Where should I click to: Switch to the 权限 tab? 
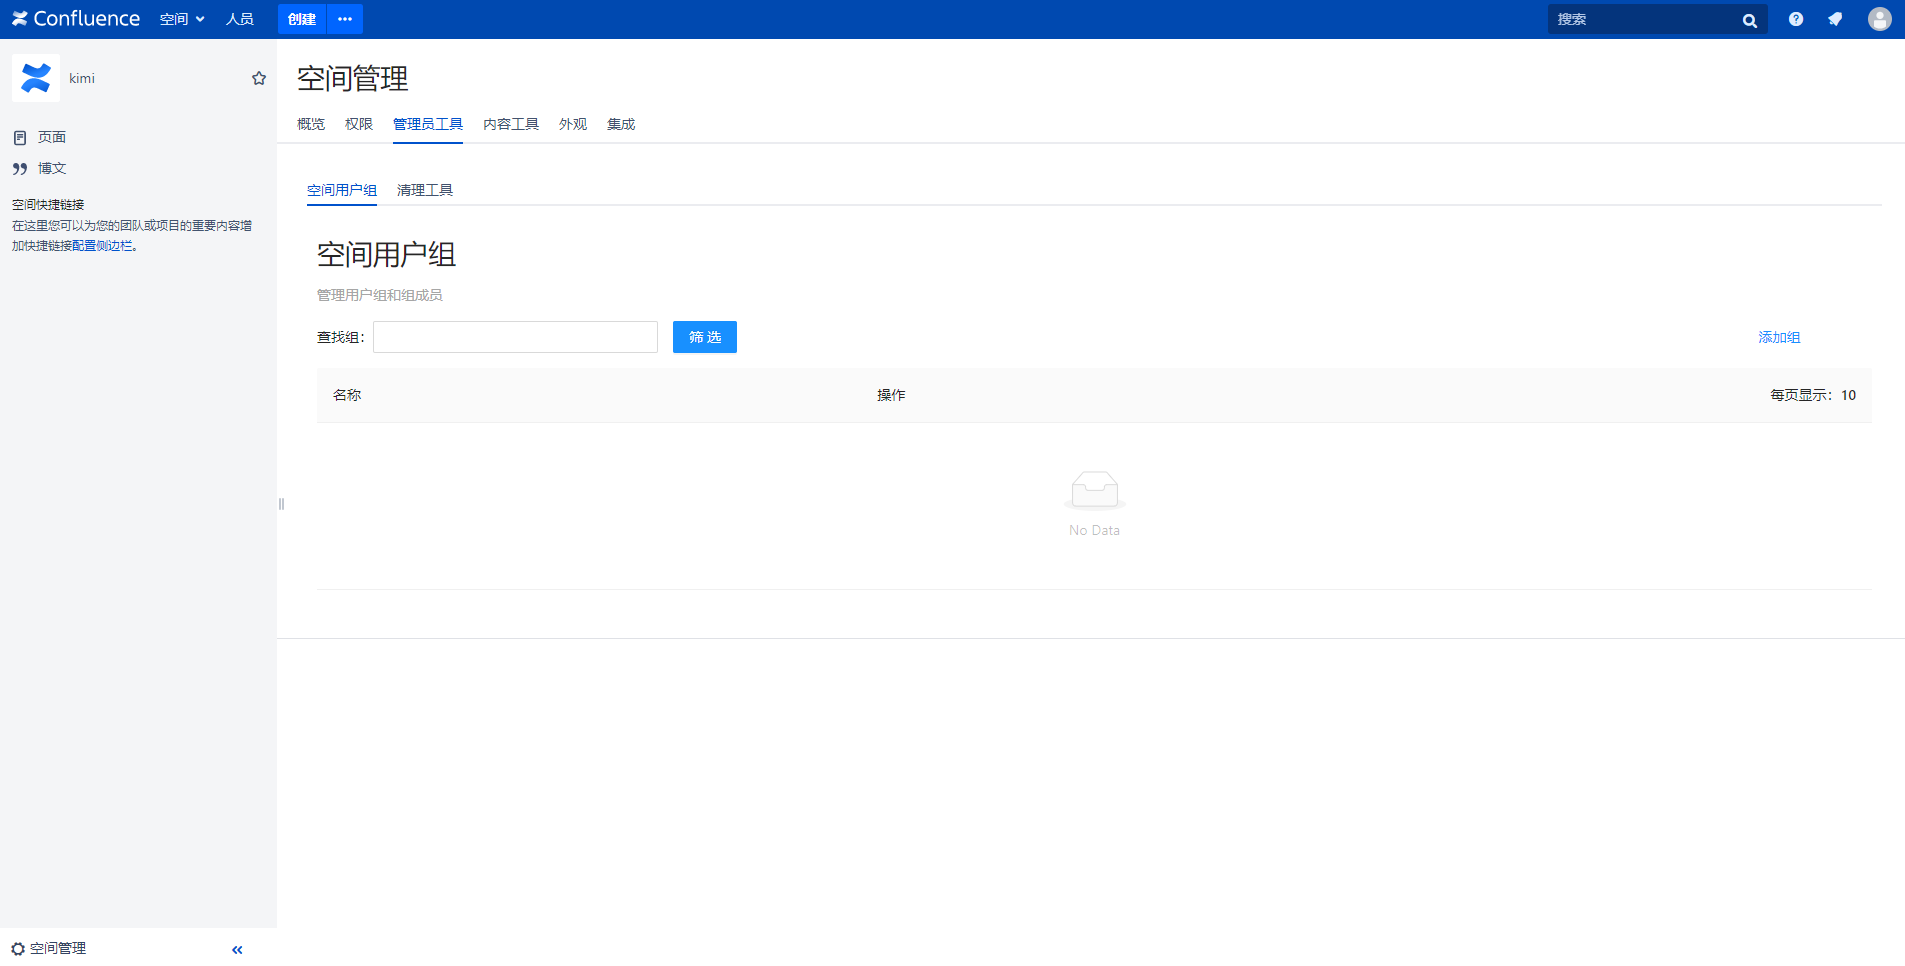(358, 124)
